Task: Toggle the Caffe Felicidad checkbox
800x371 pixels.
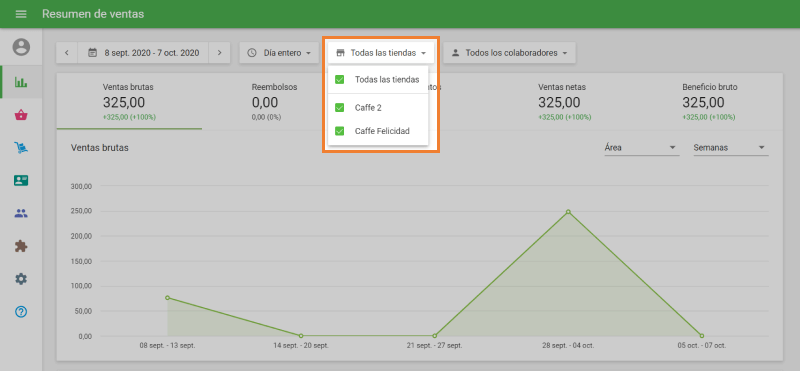Action: [x=339, y=131]
